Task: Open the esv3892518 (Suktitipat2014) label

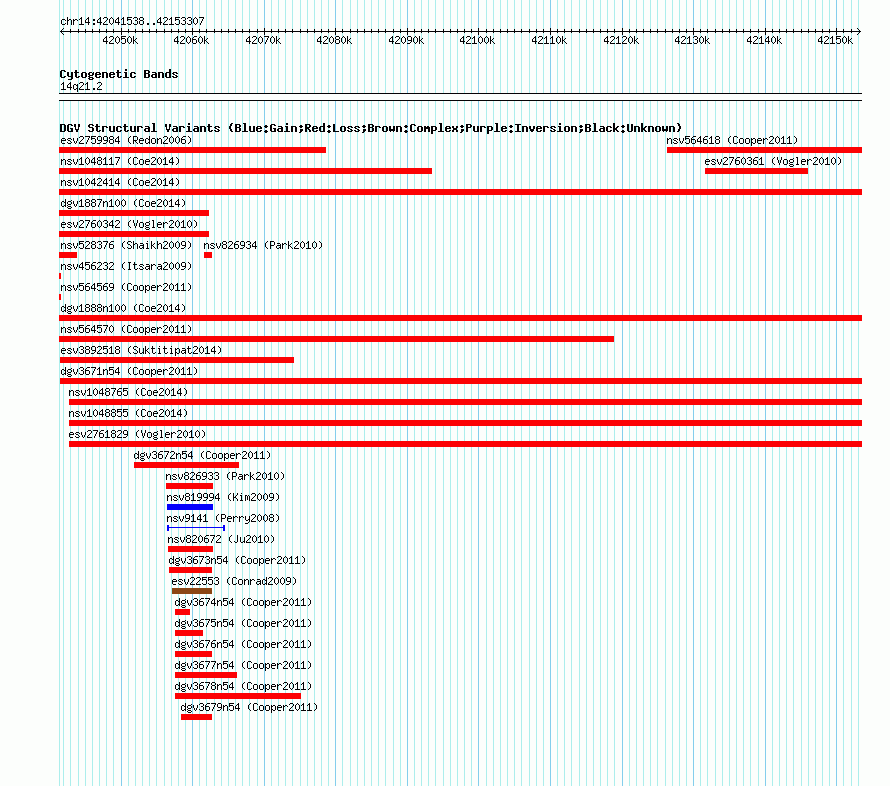Action: click(141, 350)
